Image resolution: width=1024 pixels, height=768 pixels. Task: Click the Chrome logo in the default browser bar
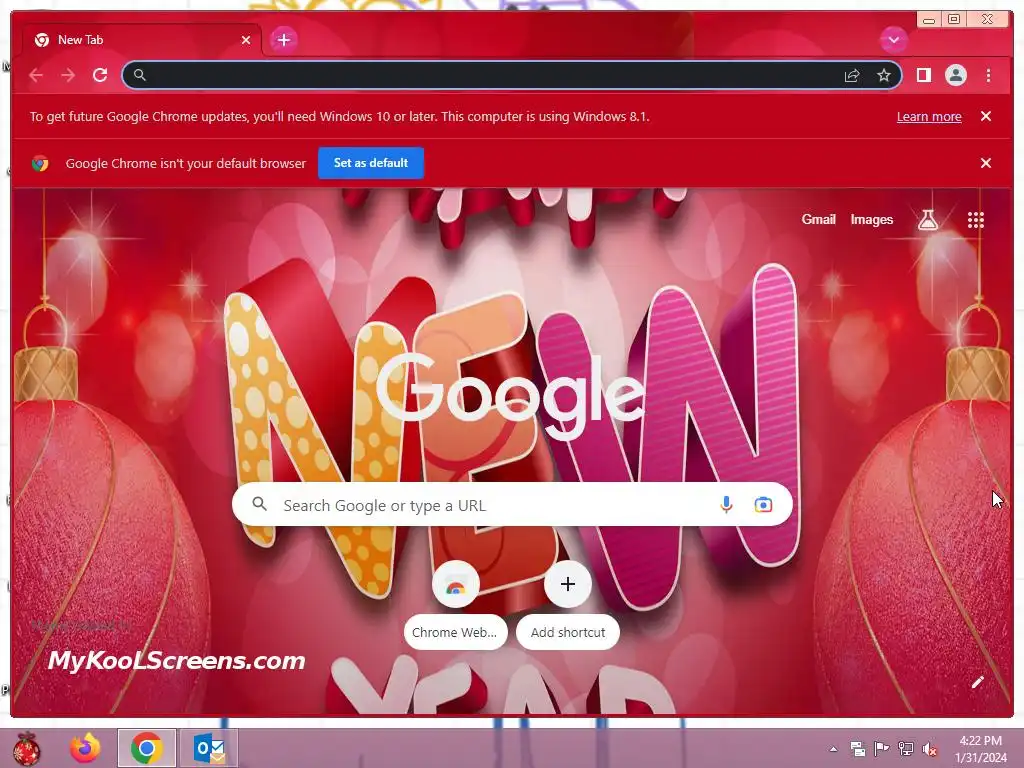[x=40, y=163]
